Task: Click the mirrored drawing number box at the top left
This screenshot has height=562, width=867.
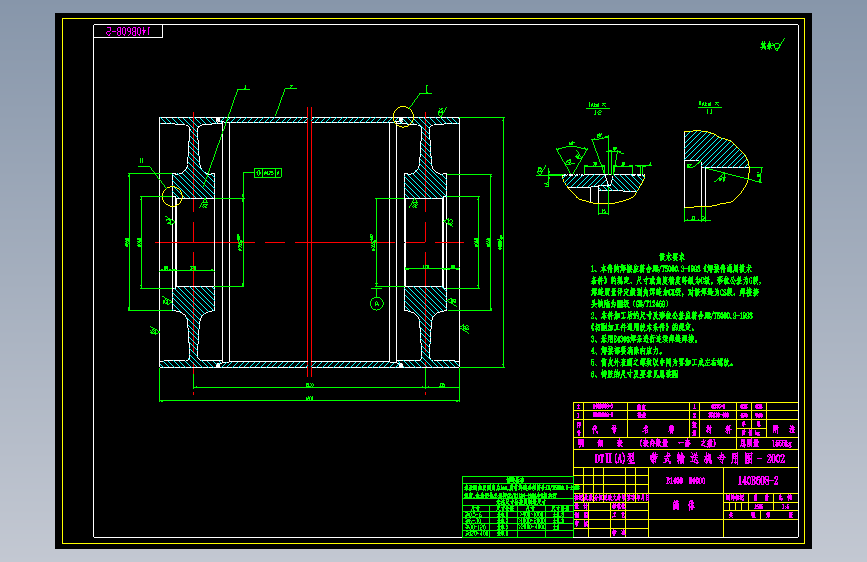Action: tap(128, 32)
